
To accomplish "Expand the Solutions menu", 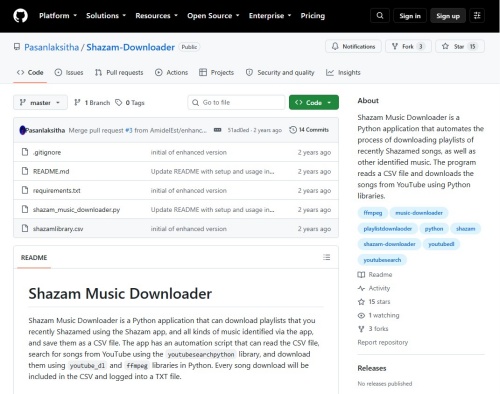I will 106,16.
